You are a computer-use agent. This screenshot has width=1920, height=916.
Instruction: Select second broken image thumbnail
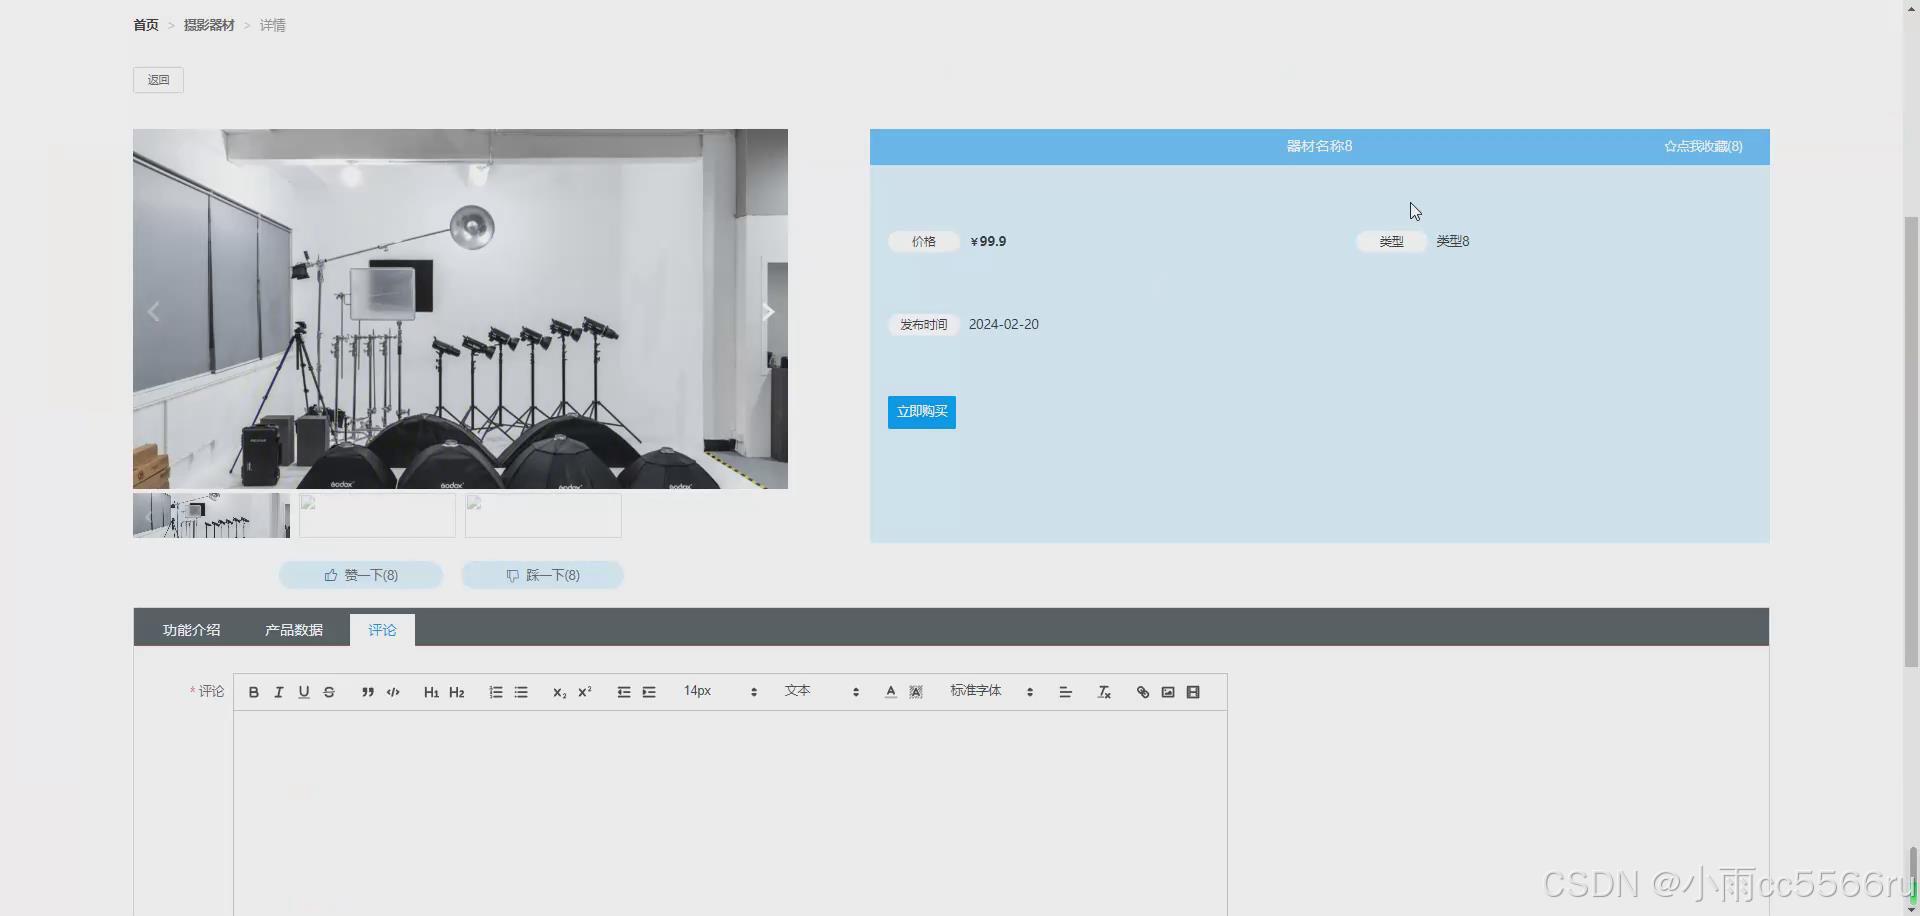377,515
